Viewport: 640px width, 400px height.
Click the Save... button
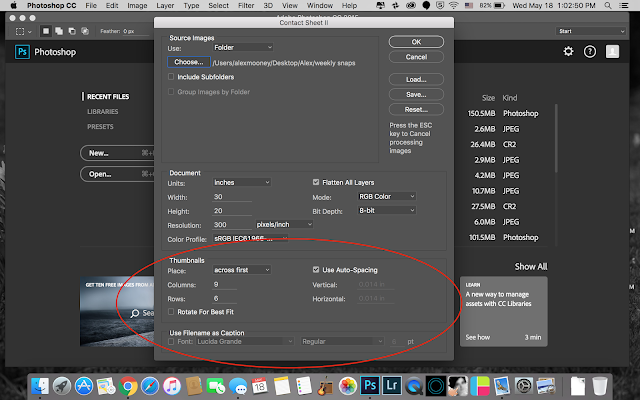(x=416, y=94)
